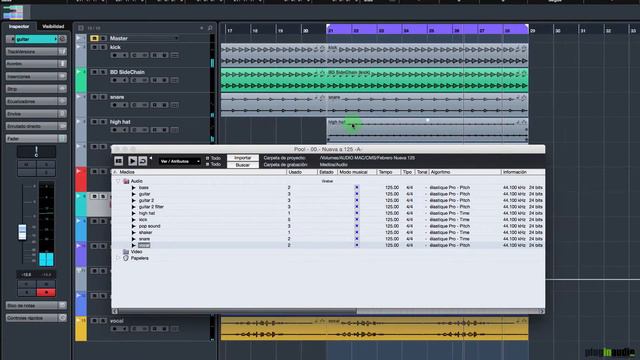Click the red record enable button in inspector
640x360 pixels.
click(x=46, y=292)
